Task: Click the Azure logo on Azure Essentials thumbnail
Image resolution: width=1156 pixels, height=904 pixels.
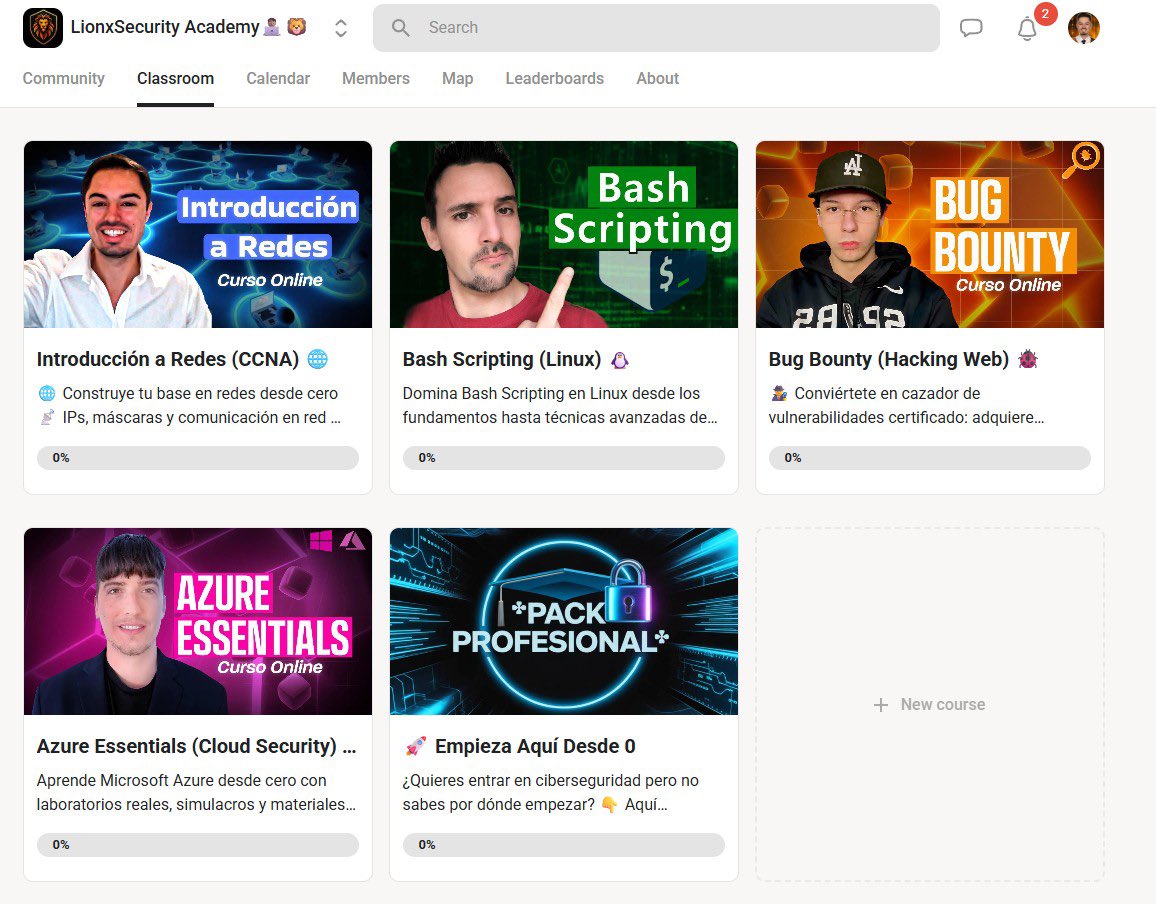Action: click(352, 541)
